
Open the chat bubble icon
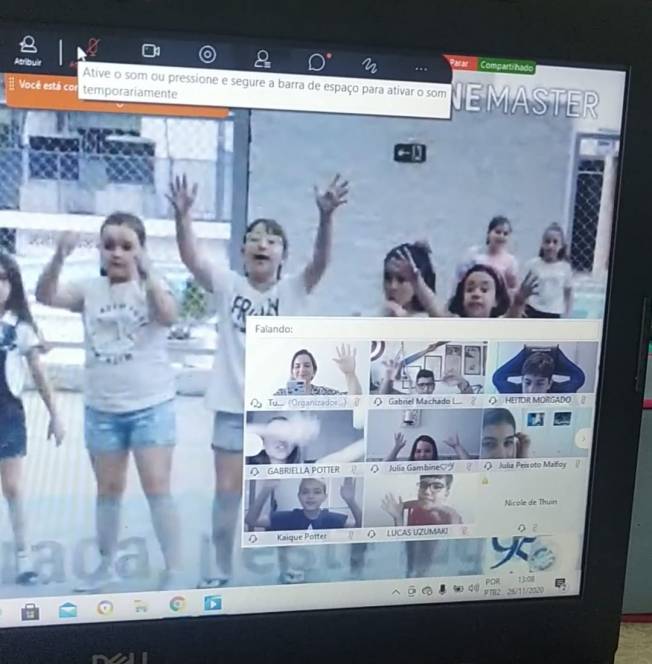[x=317, y=62]
